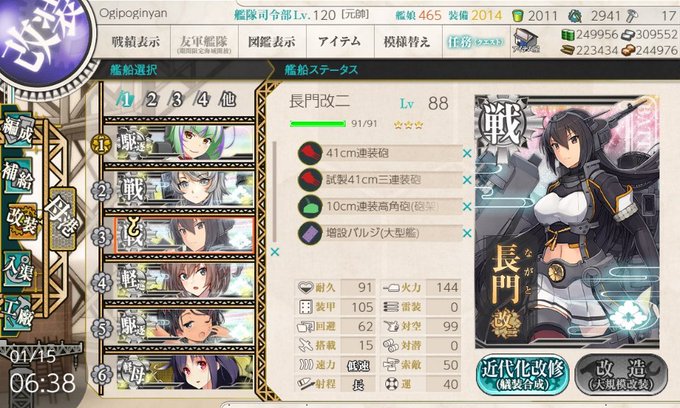The width and height of the screenshot is (680, 408).
Task: Select the 入渠 docking repair side icon
Action: (x=19, y=269)
